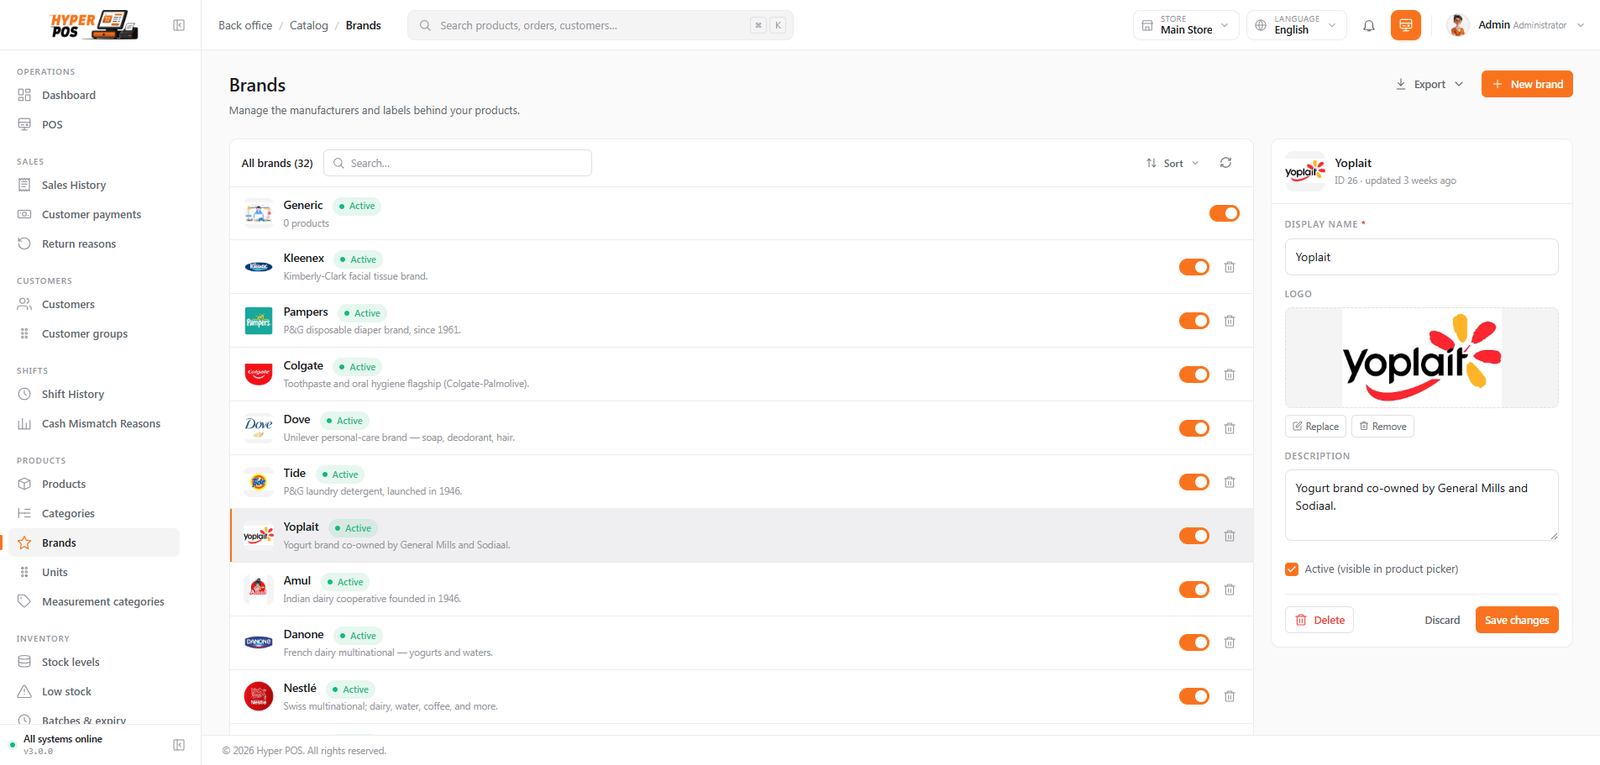The height and width of the screenshot is (765, 1600).
Task: Expand the Admin account menu
Action: (1515, 25)
